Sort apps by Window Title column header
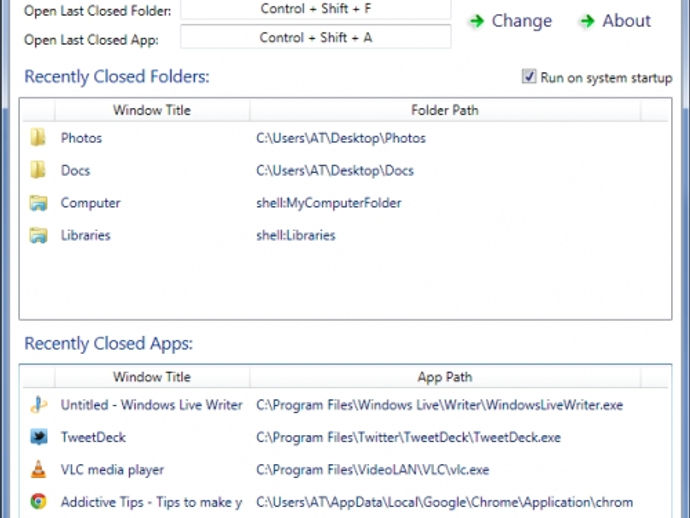690x518 pixels. 152,377
